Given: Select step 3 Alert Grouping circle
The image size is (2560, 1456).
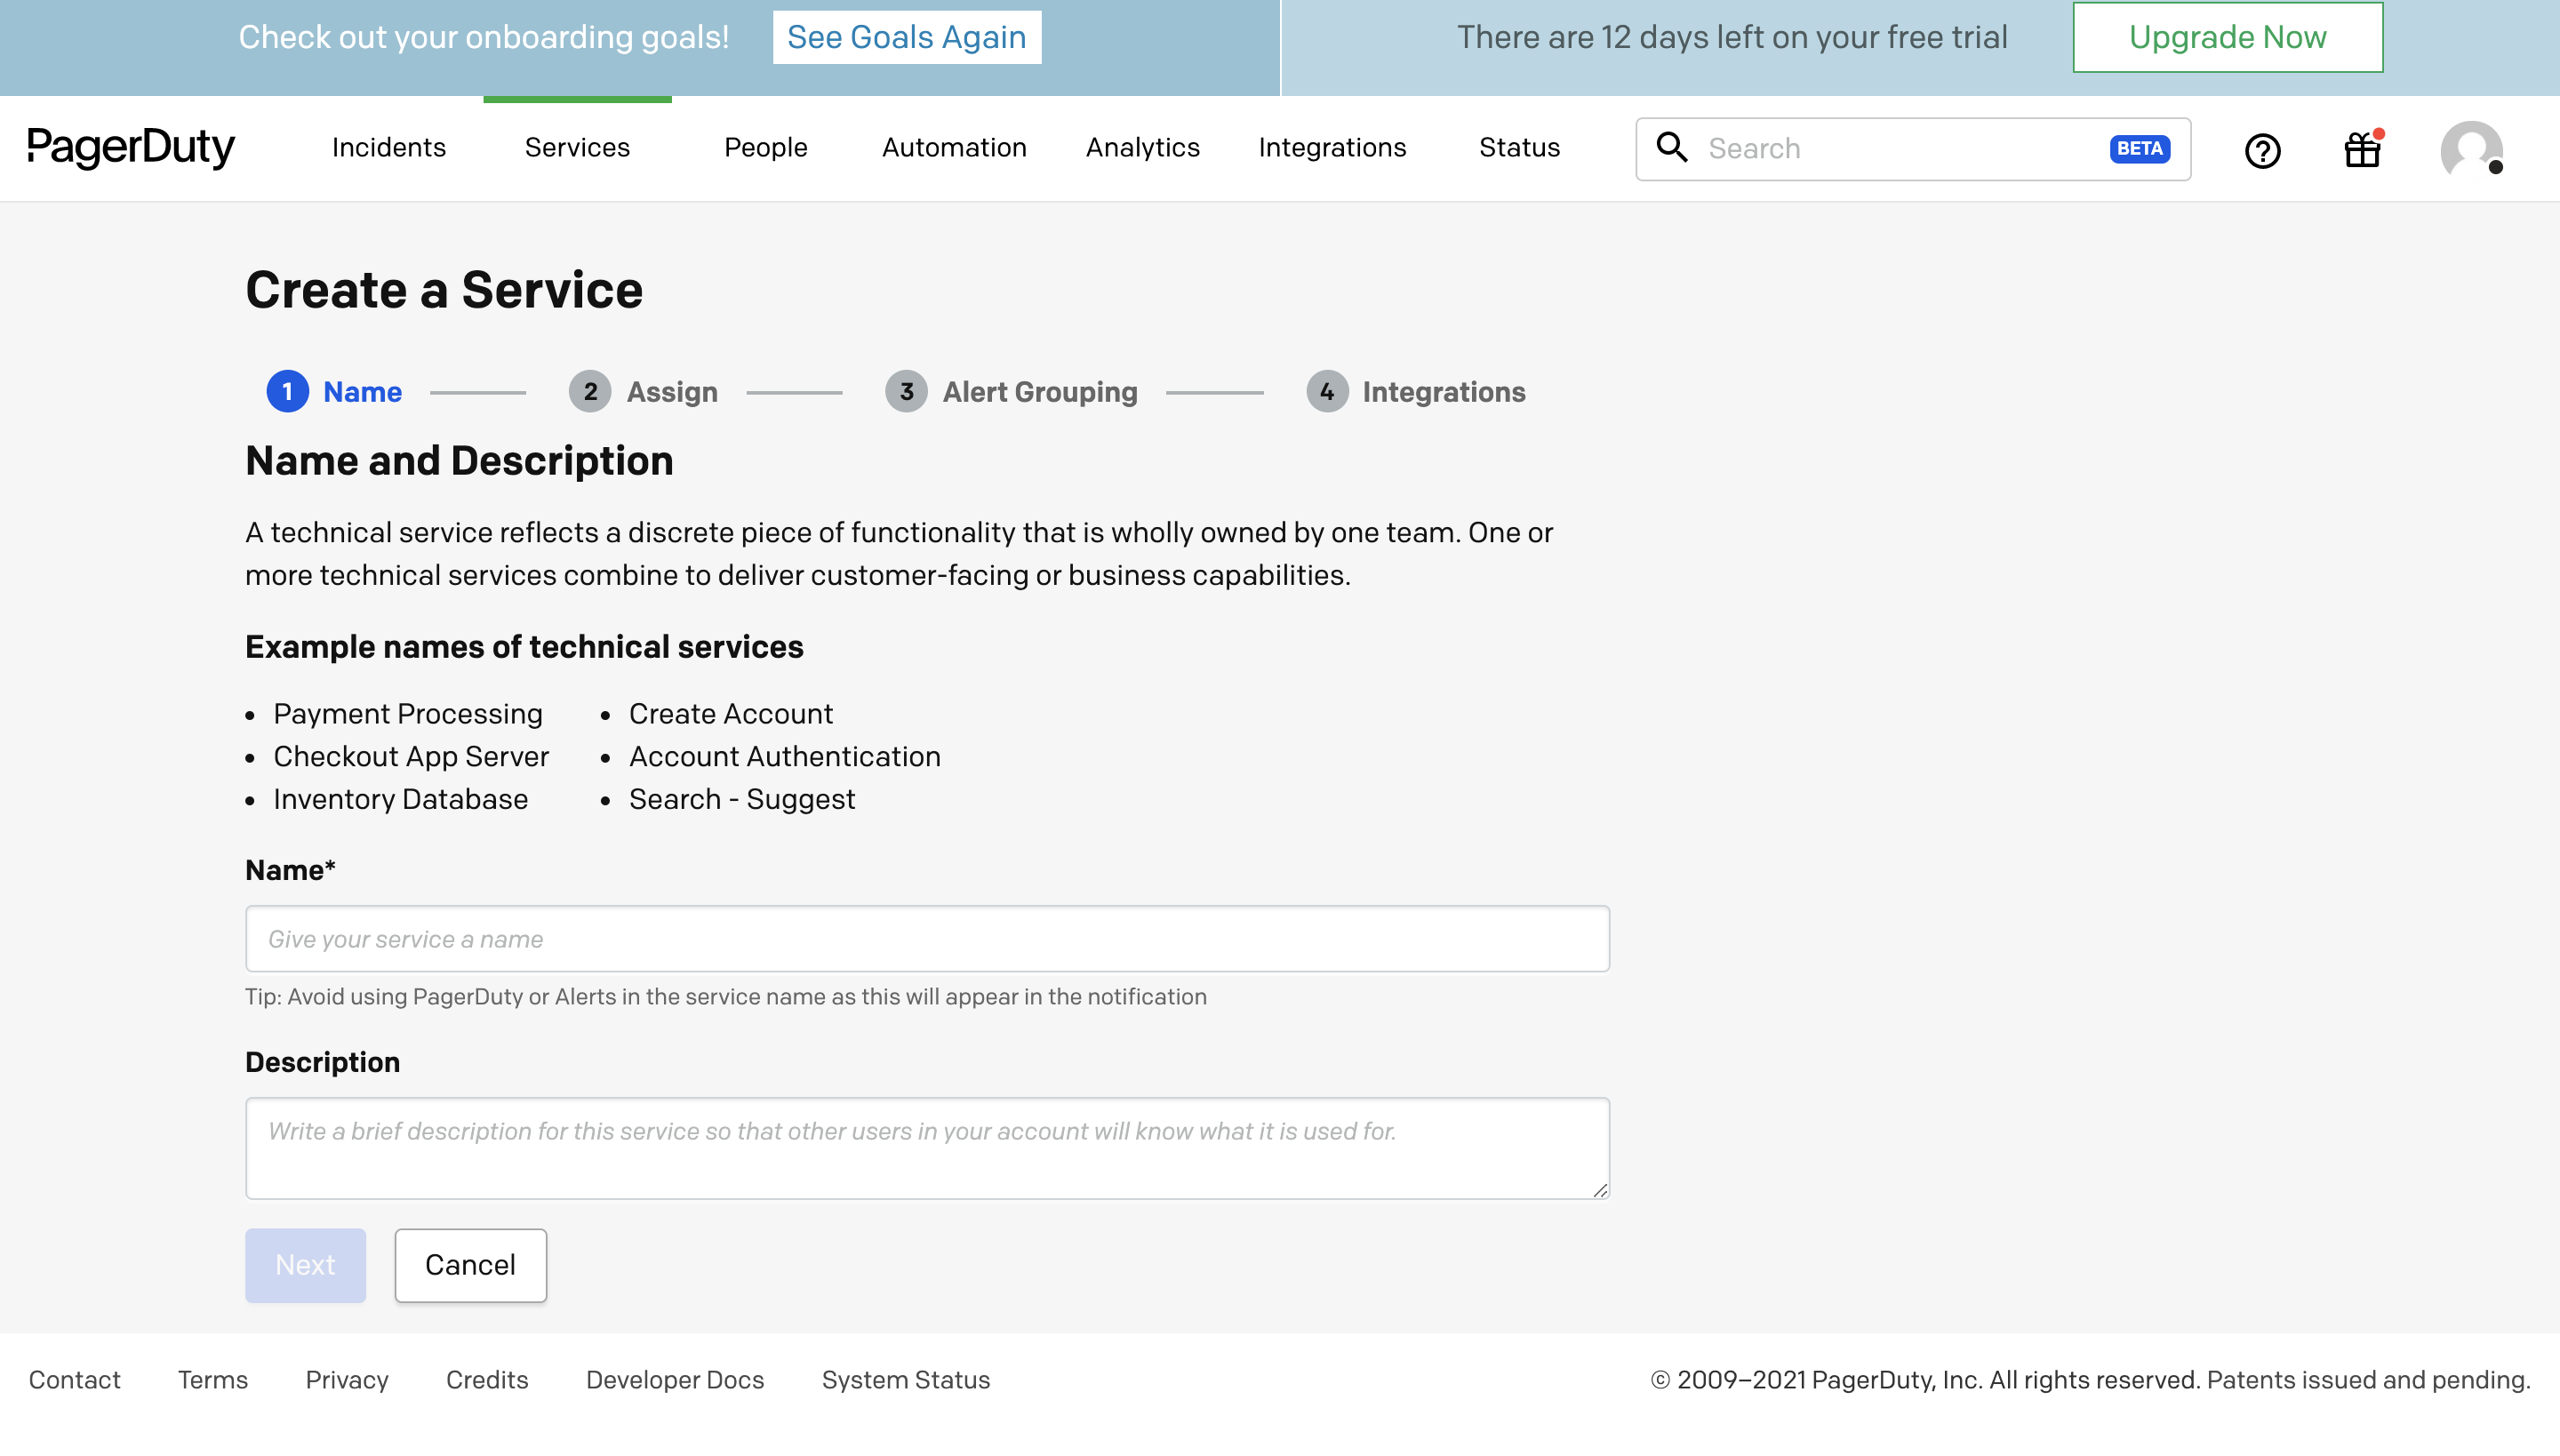Looking at the screenshot, I should [906, 391].
